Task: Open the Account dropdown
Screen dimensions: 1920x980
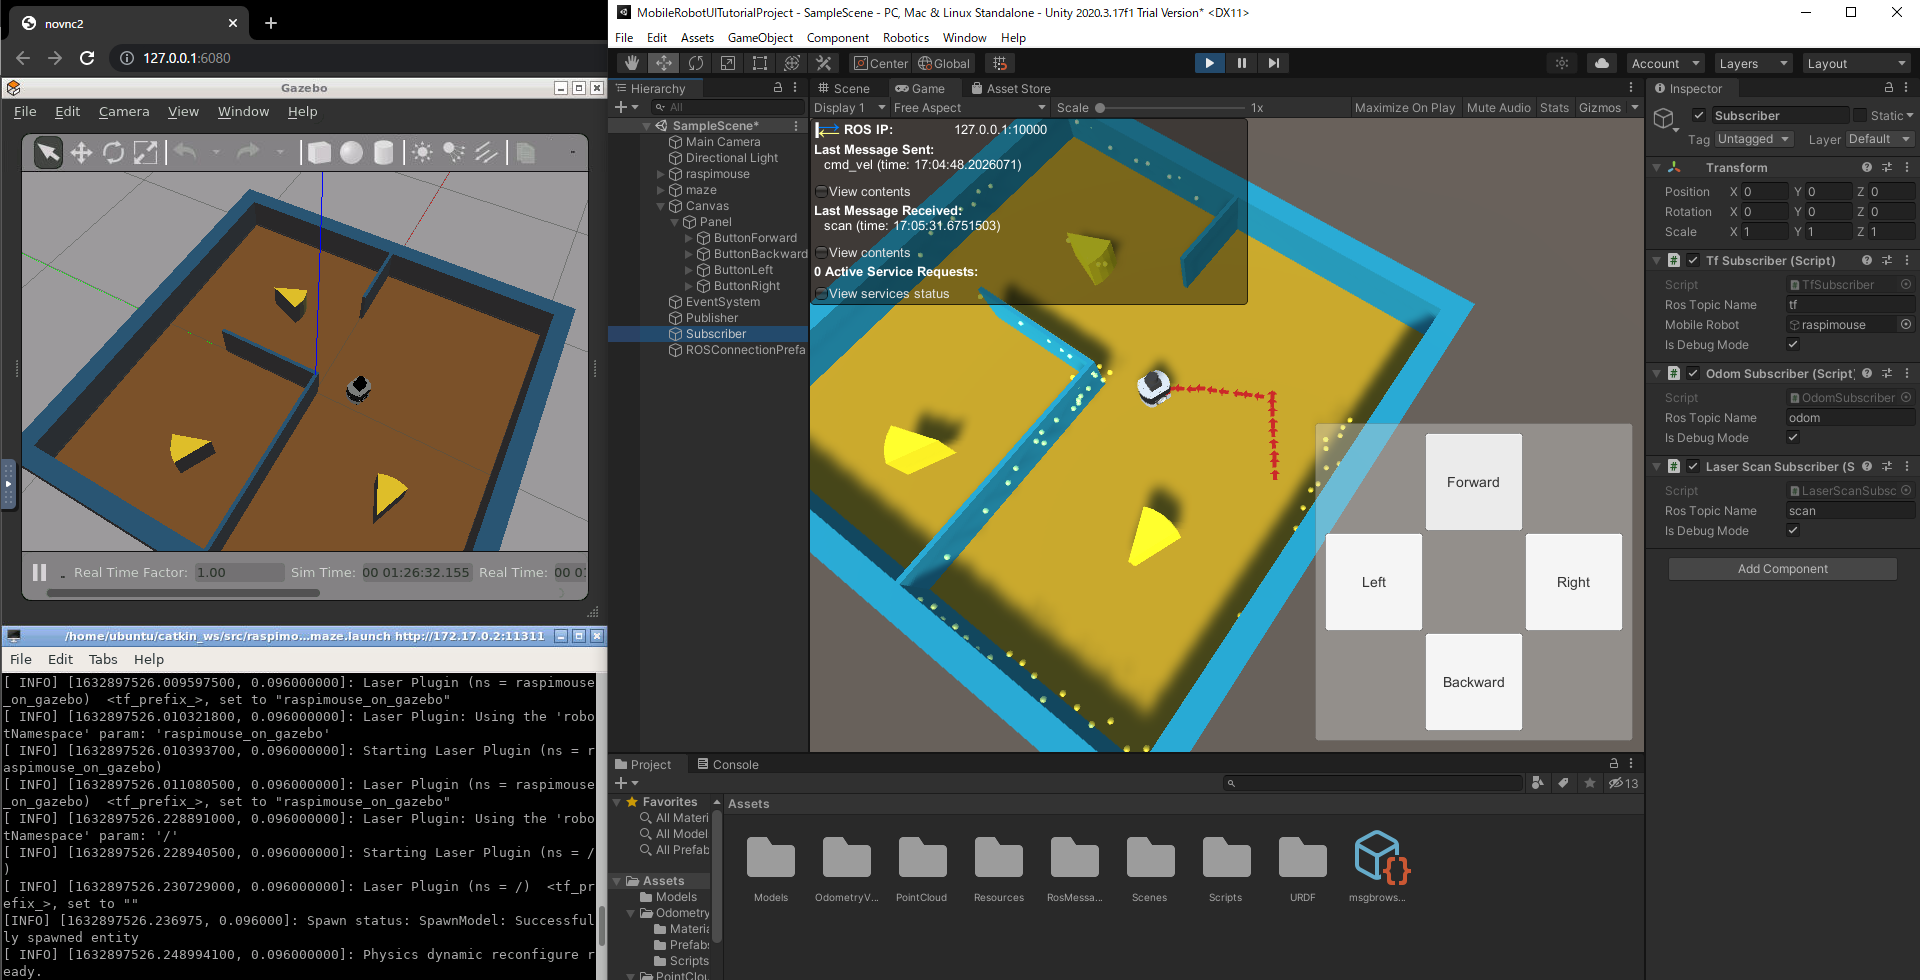Action: 1665,63
